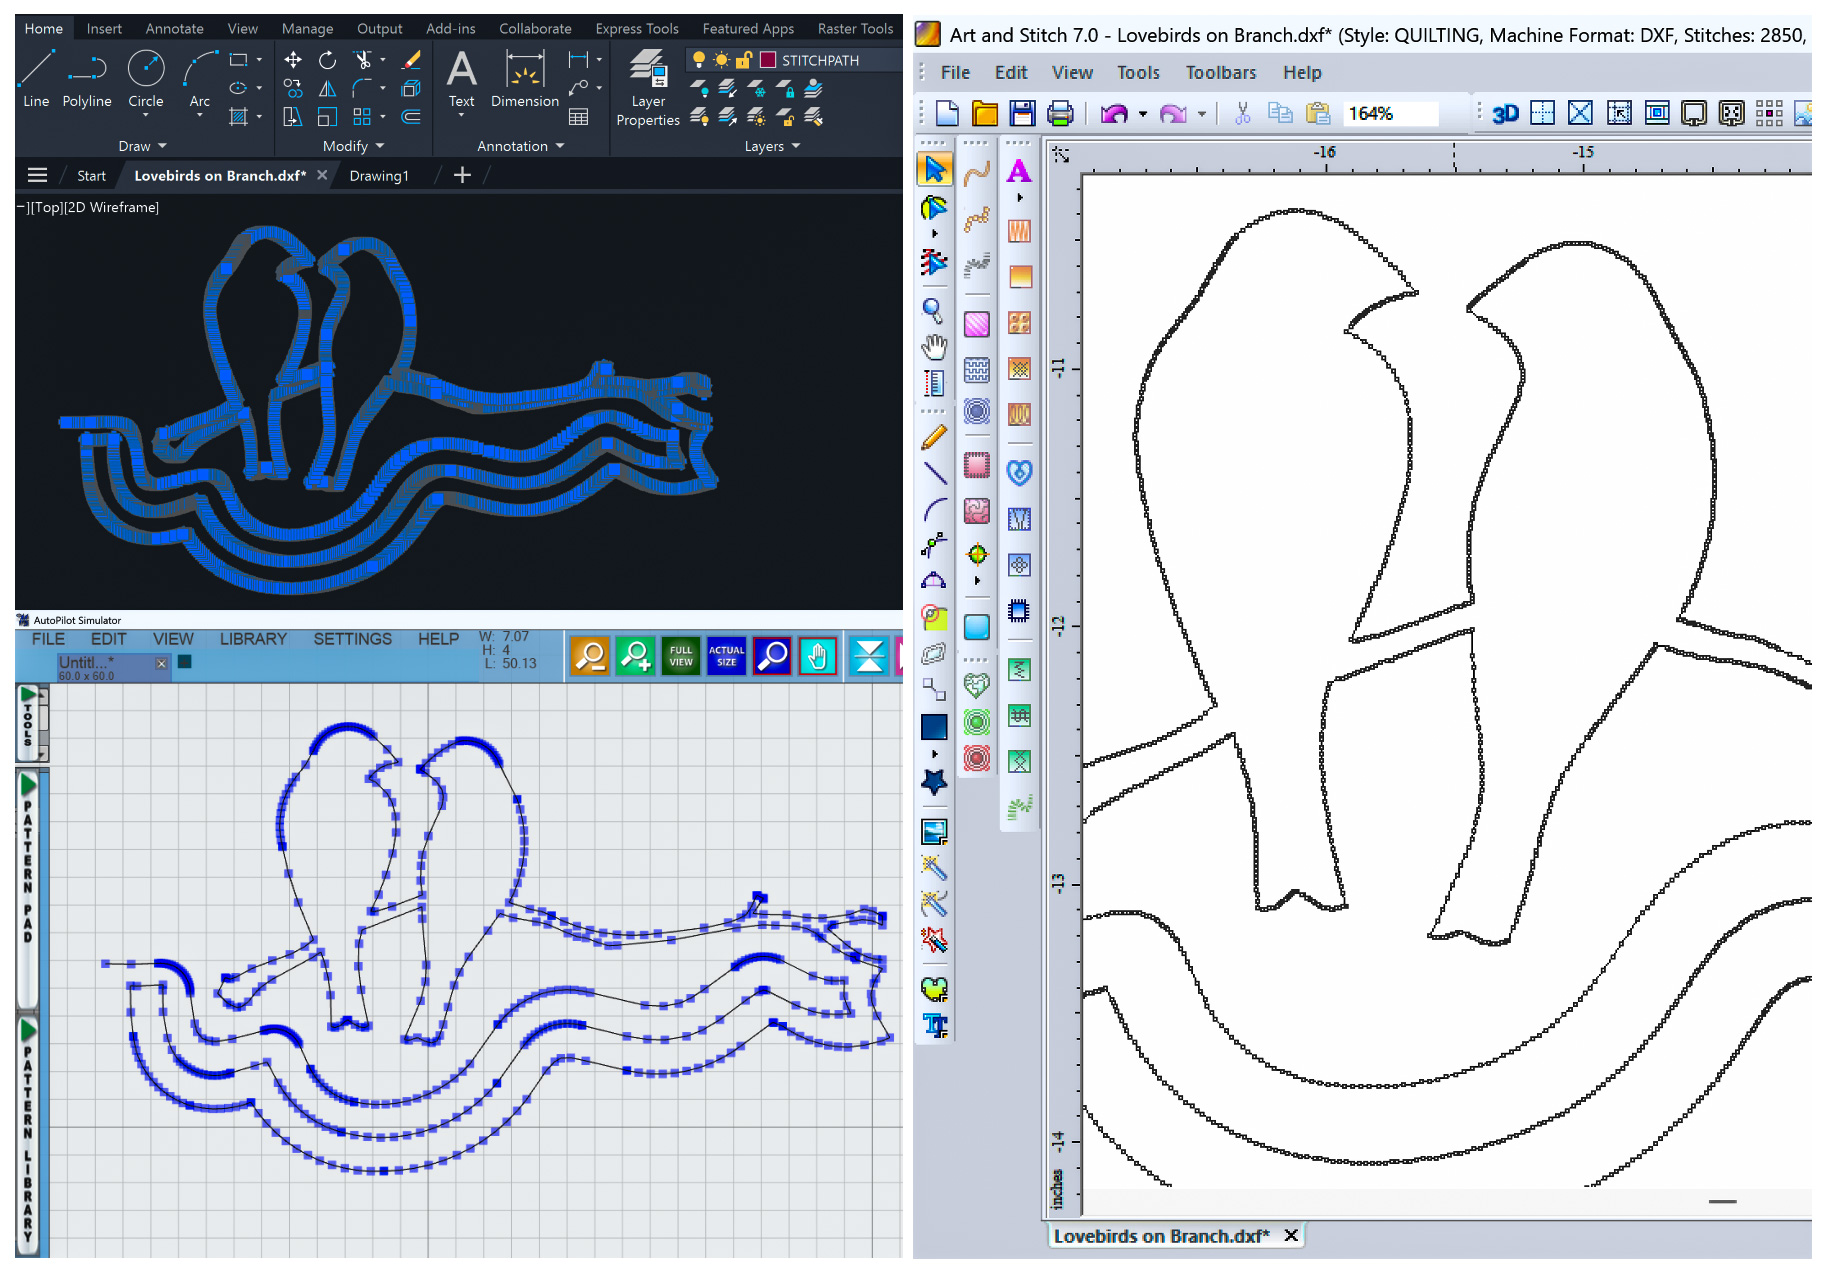1829x1272 pixels.
Task: Click the STITCHPATH layer color swatch
Action: (x=768, y=60)
